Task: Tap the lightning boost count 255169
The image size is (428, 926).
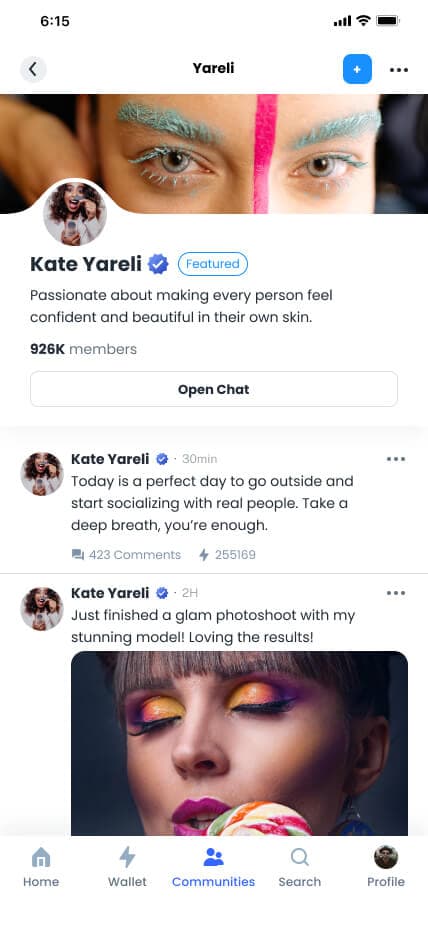Action: 227,555
